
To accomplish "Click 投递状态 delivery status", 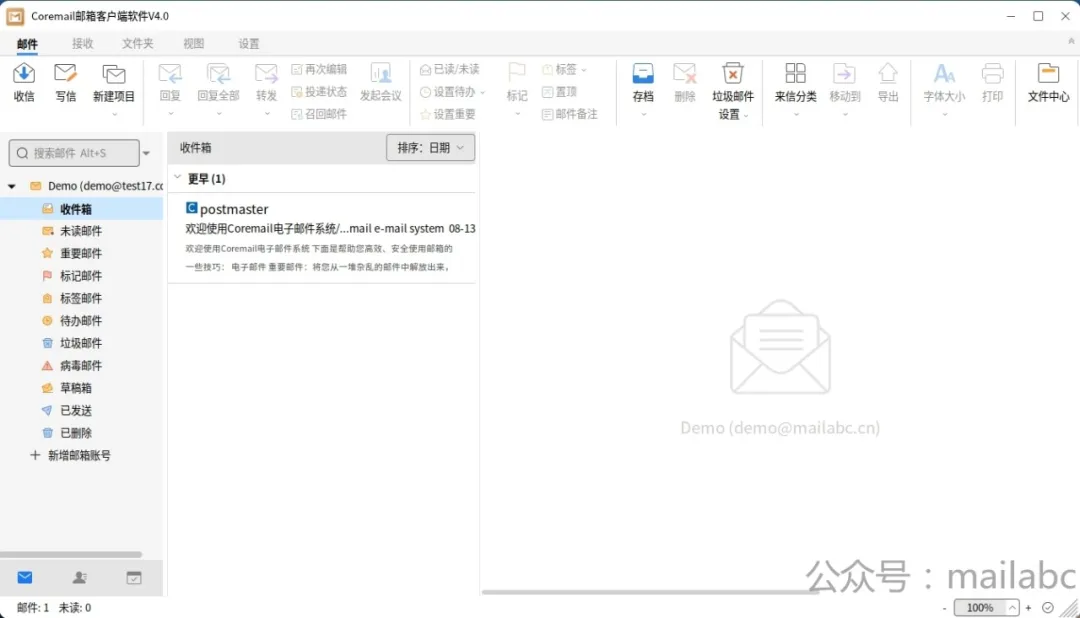I will 319,92.
